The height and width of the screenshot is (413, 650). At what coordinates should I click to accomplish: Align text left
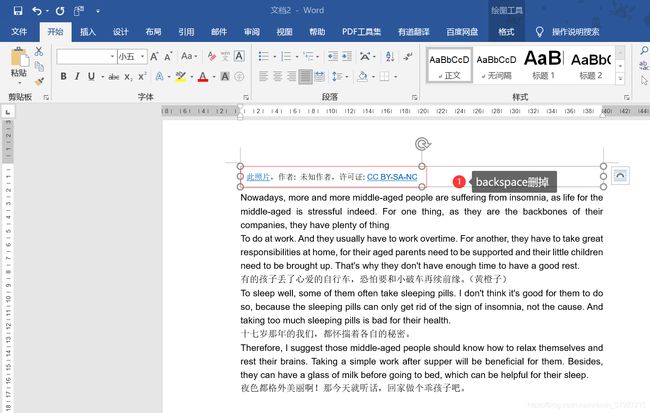tap(264, 76)
